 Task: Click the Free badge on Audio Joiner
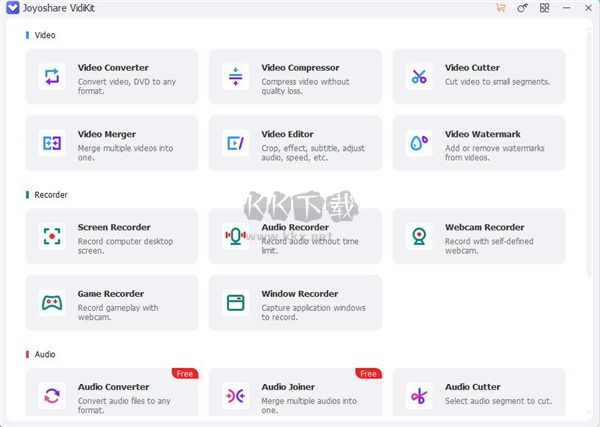[368, 373]
